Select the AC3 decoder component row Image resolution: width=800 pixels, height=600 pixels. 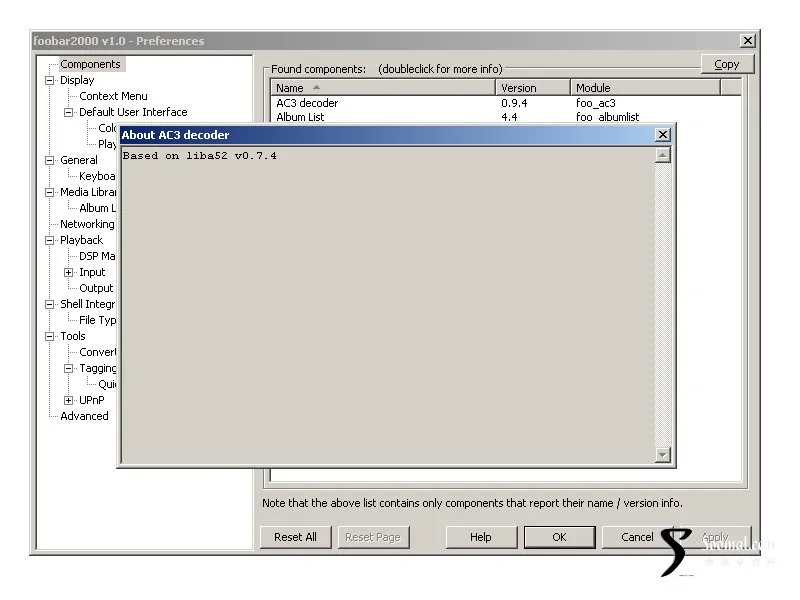click(506, 103)
